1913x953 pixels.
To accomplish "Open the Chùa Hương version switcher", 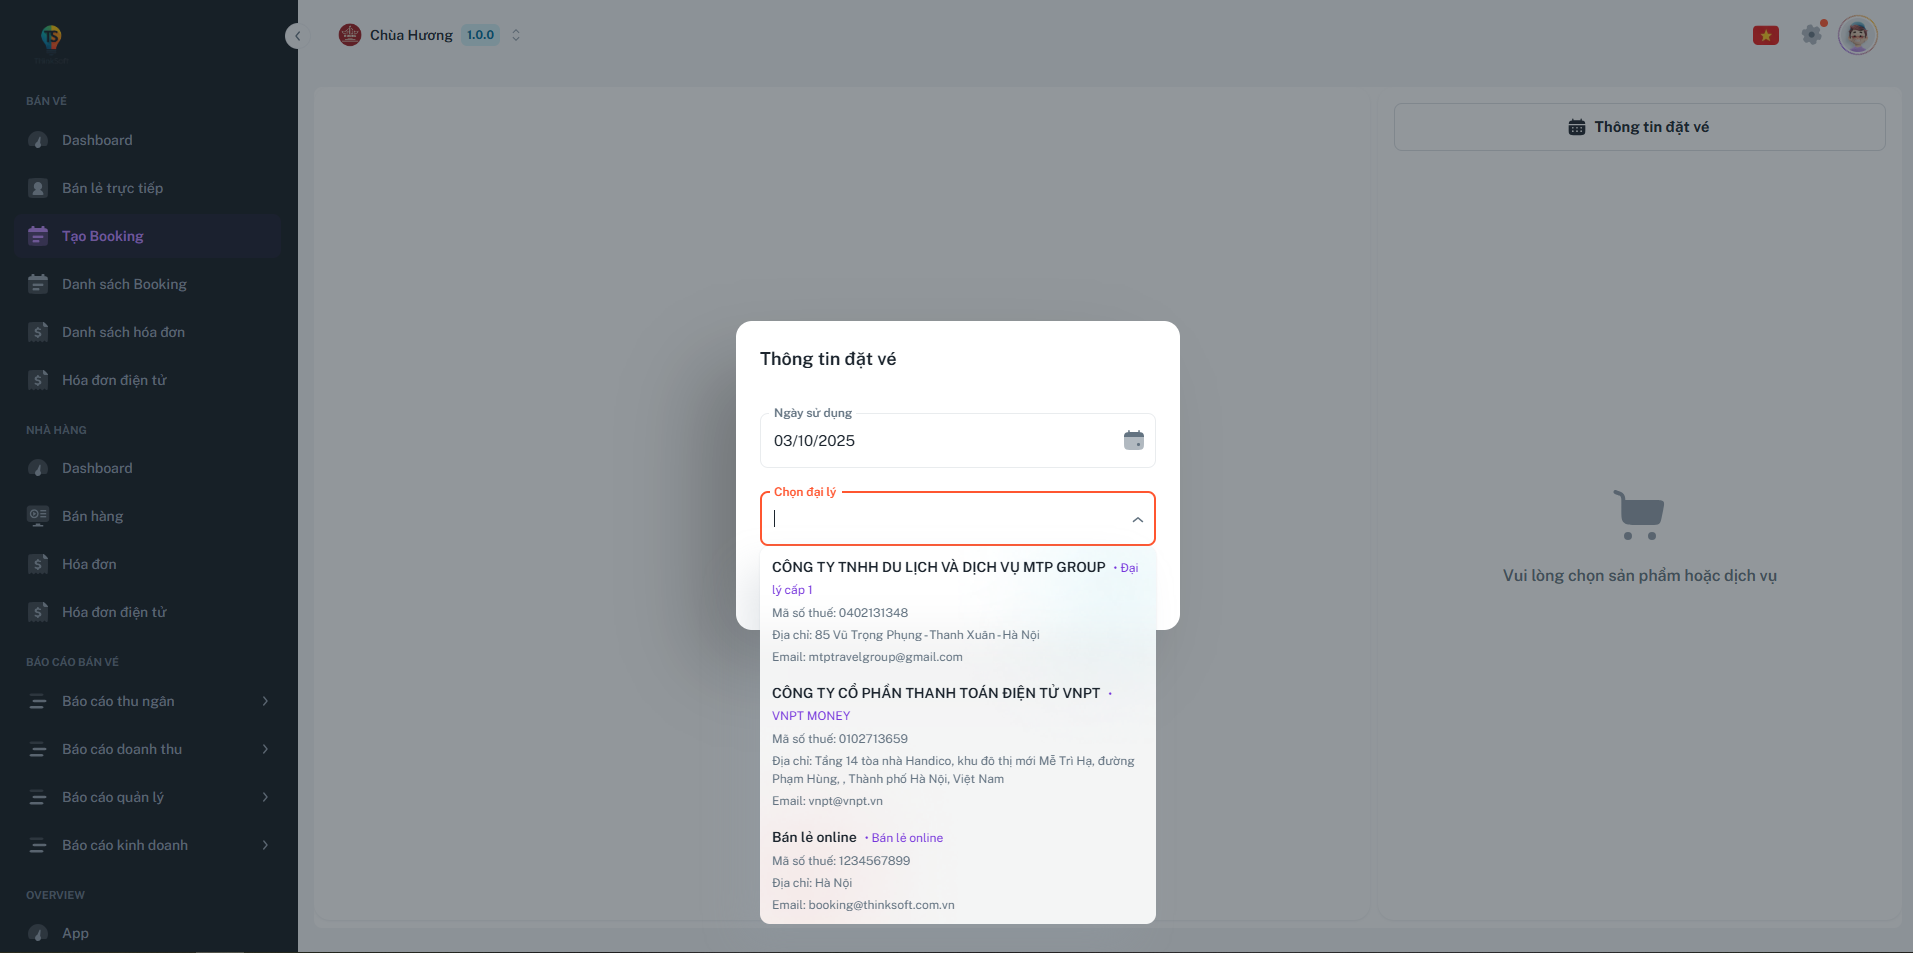I will [x=516, y=35].
